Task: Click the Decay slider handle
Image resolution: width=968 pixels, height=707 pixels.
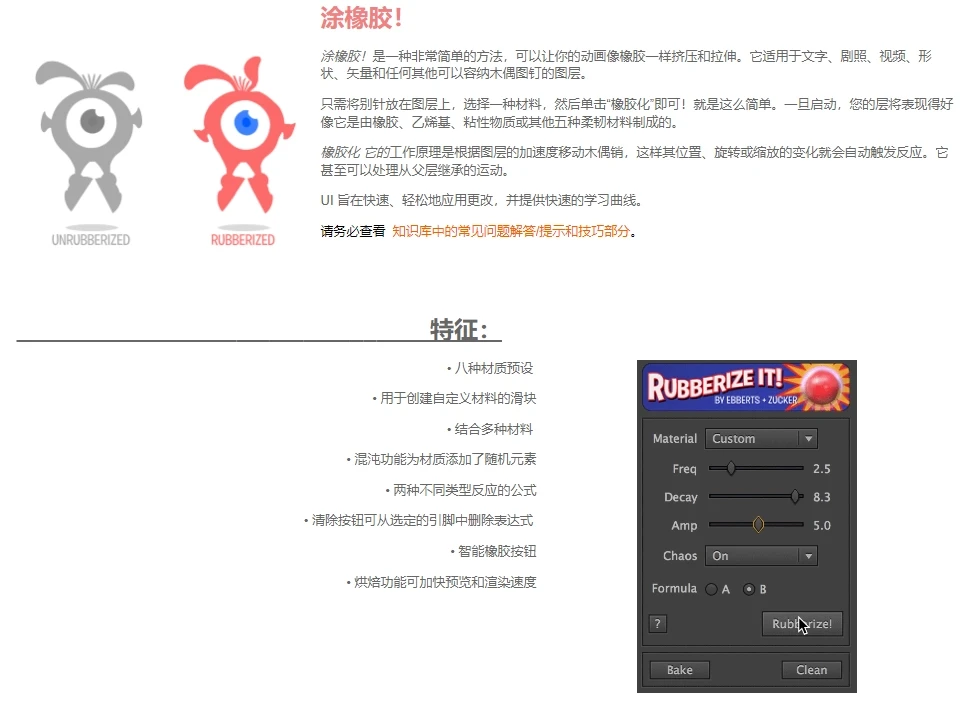Action: 795,496
